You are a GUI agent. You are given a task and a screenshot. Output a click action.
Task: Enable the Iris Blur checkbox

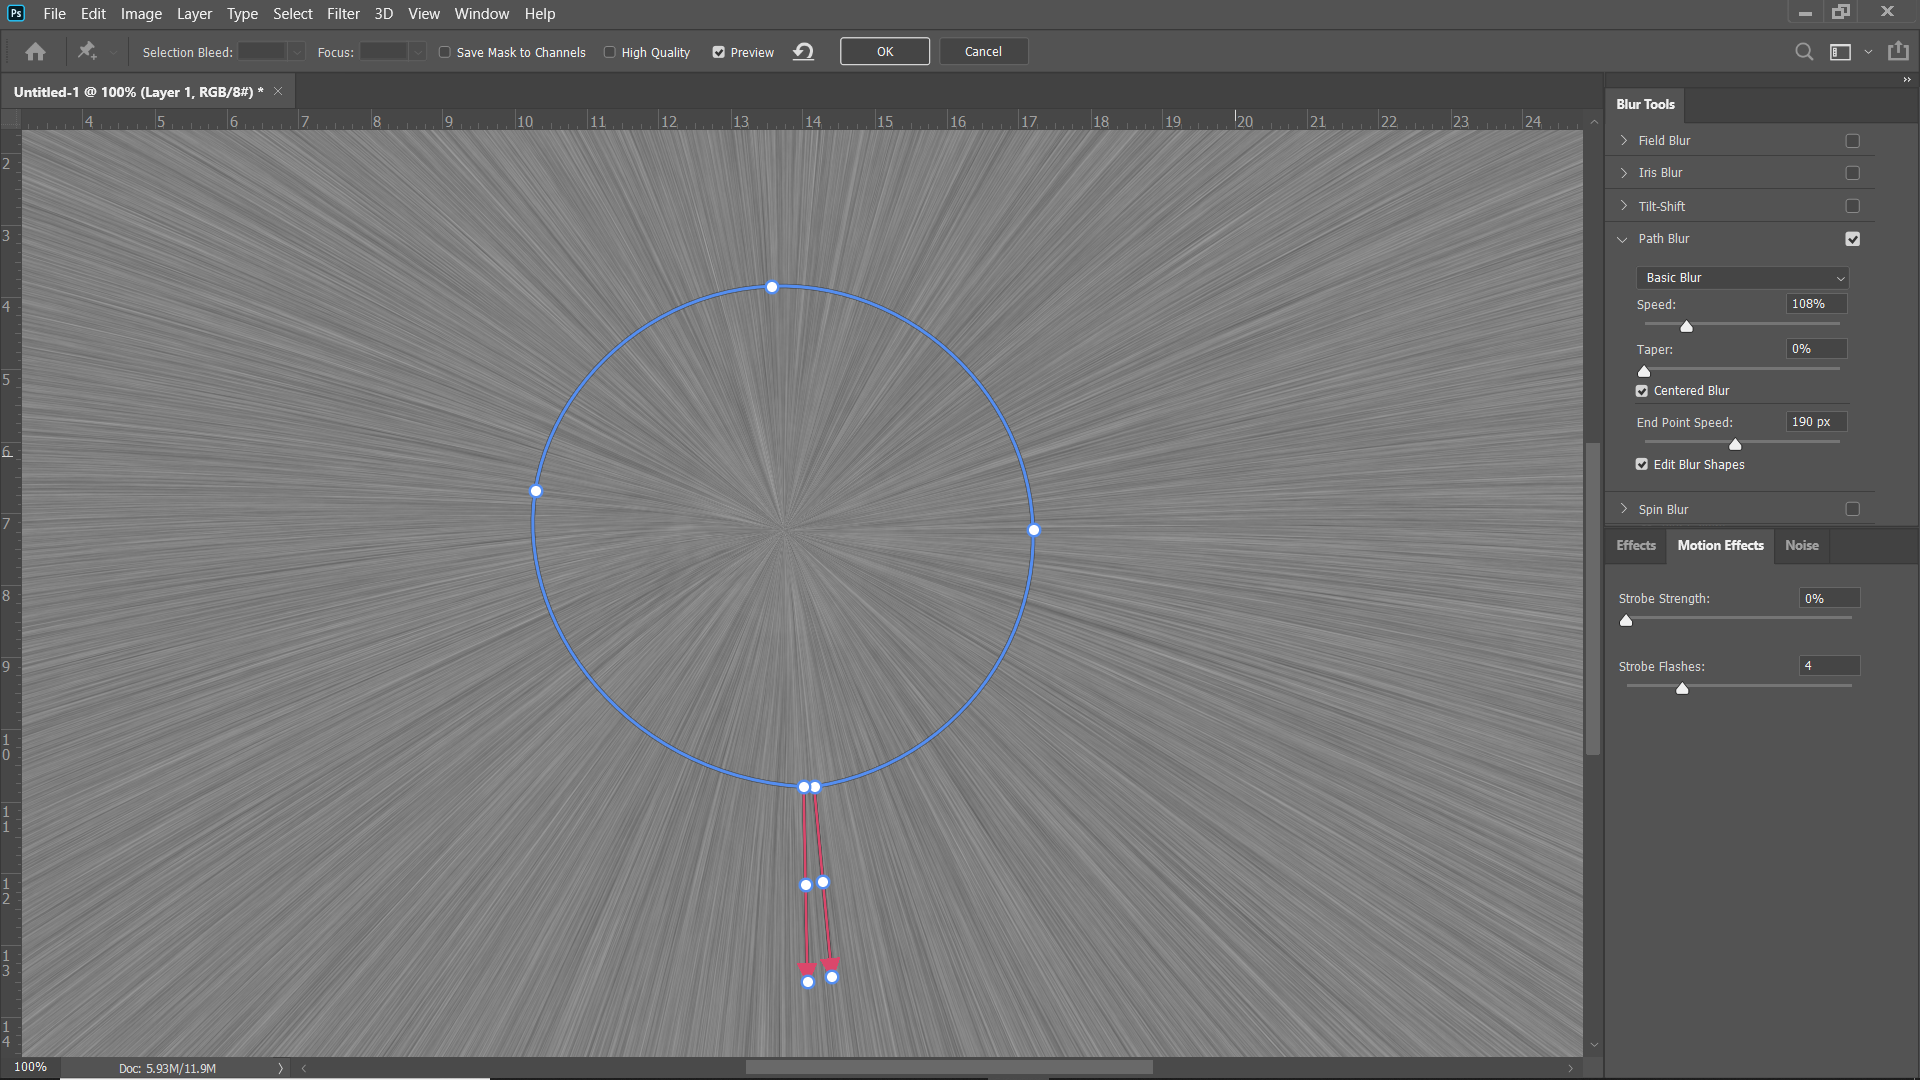(x=1853, y=173)
